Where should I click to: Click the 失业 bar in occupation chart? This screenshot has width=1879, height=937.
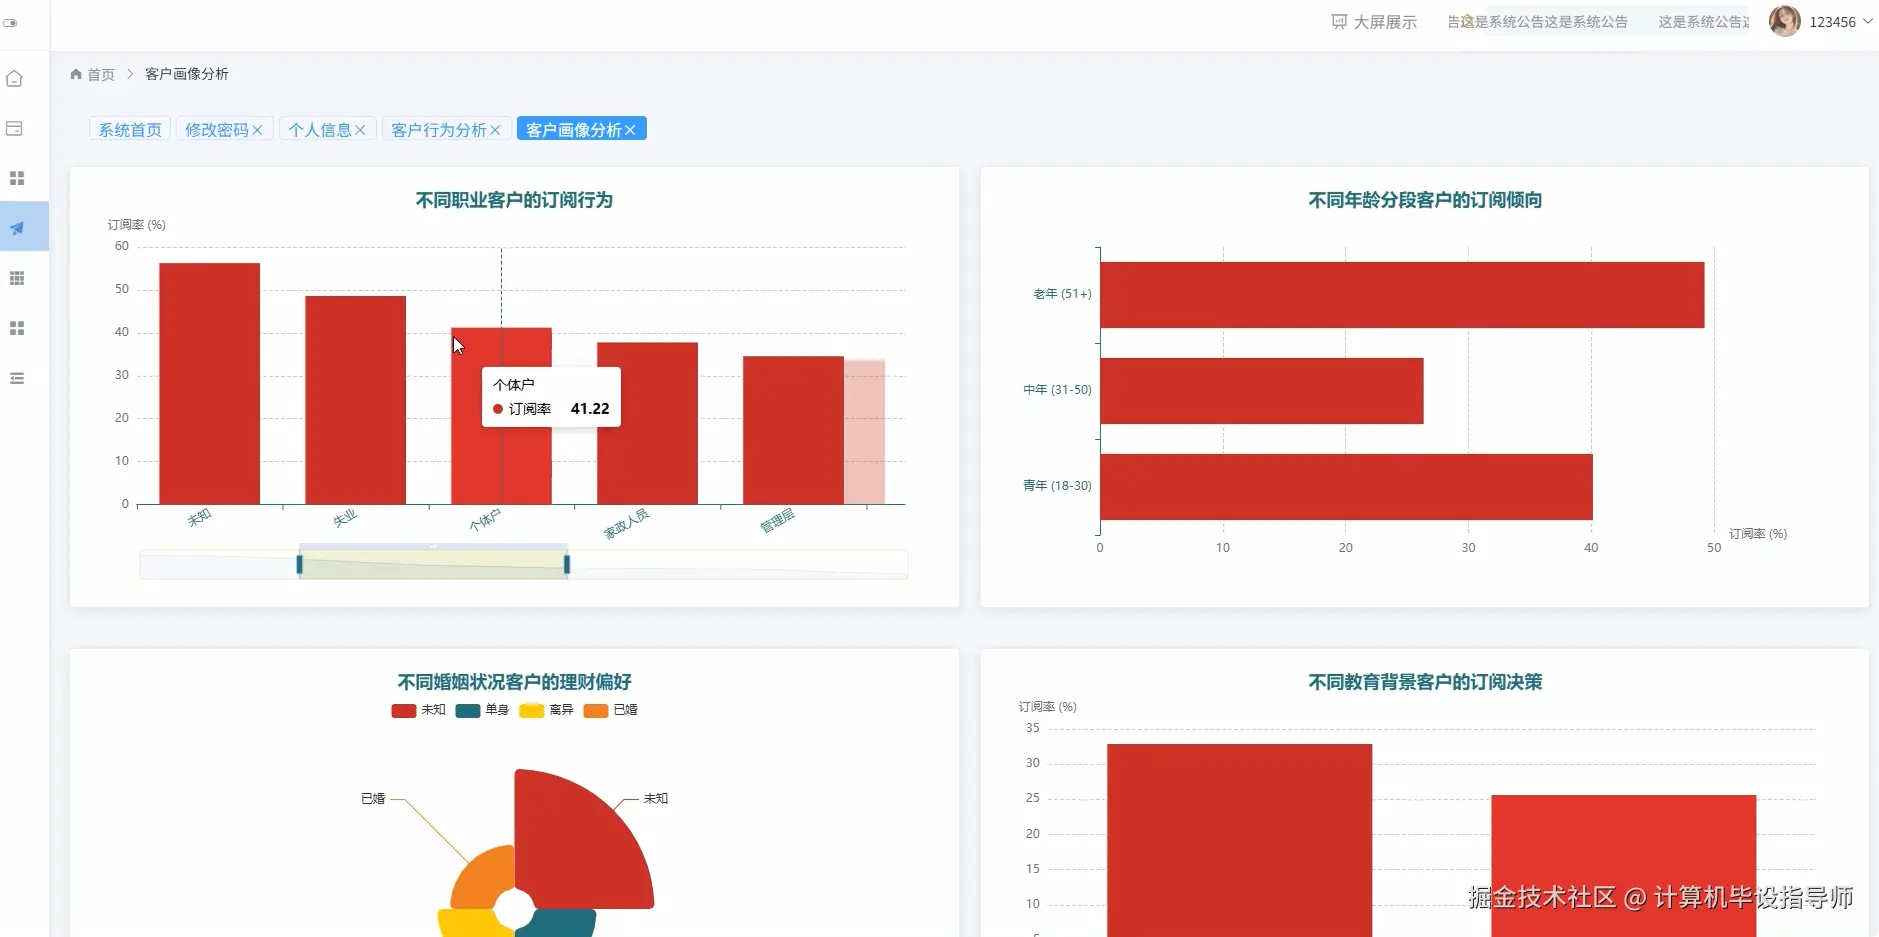pyautogui.click(x=355, y=400)
